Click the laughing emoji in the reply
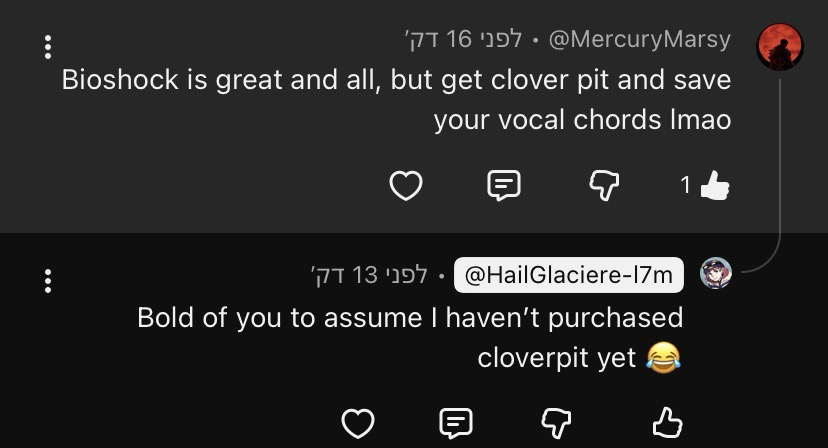The height and width of the screenshot is (448, 828). pyautogui.click(x=664, y=357)
